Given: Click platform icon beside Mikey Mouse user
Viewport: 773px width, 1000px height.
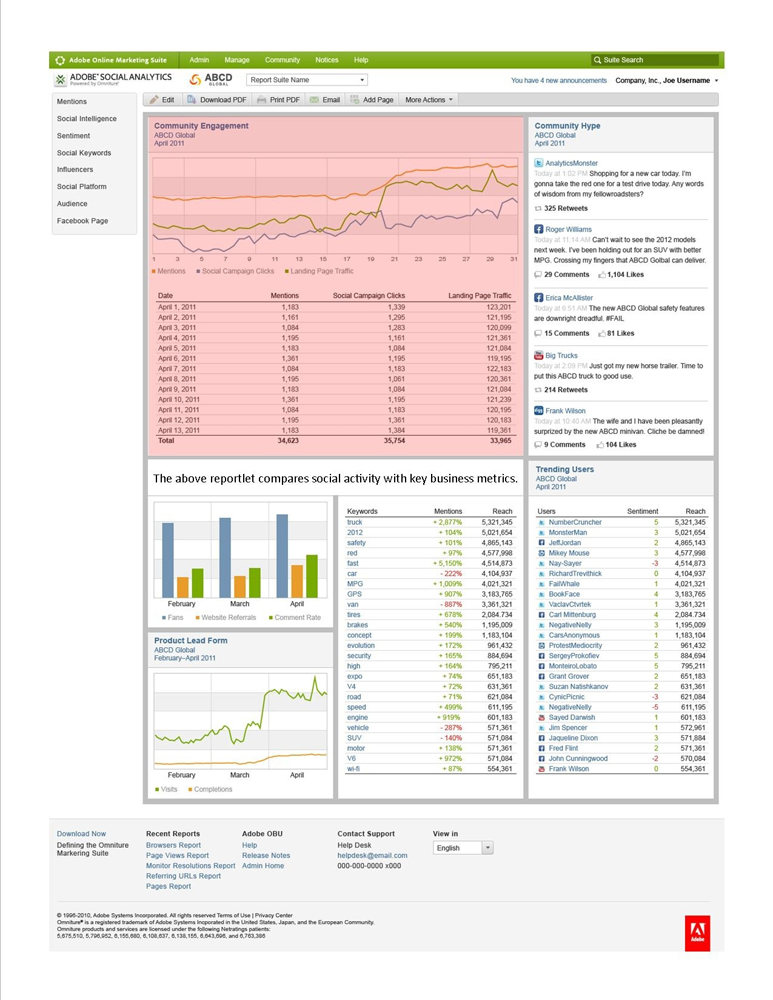Looking at the screenshot, I should 541,553.
